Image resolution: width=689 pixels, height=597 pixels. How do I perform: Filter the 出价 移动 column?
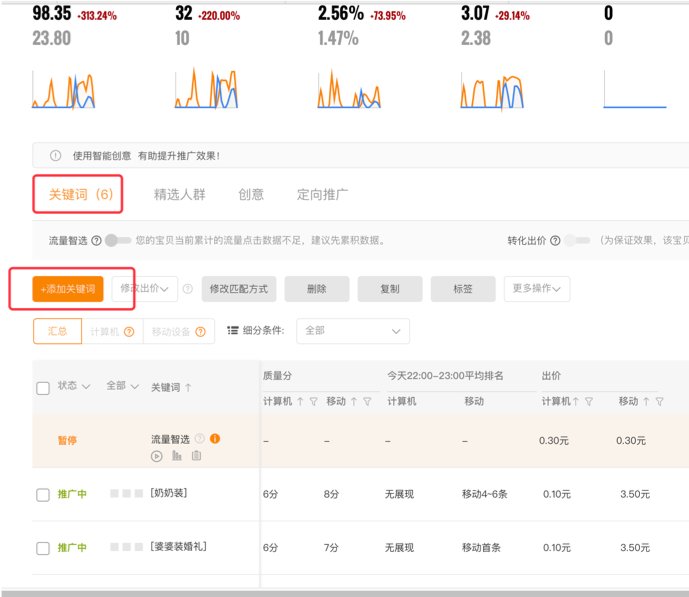pos(660,402)
